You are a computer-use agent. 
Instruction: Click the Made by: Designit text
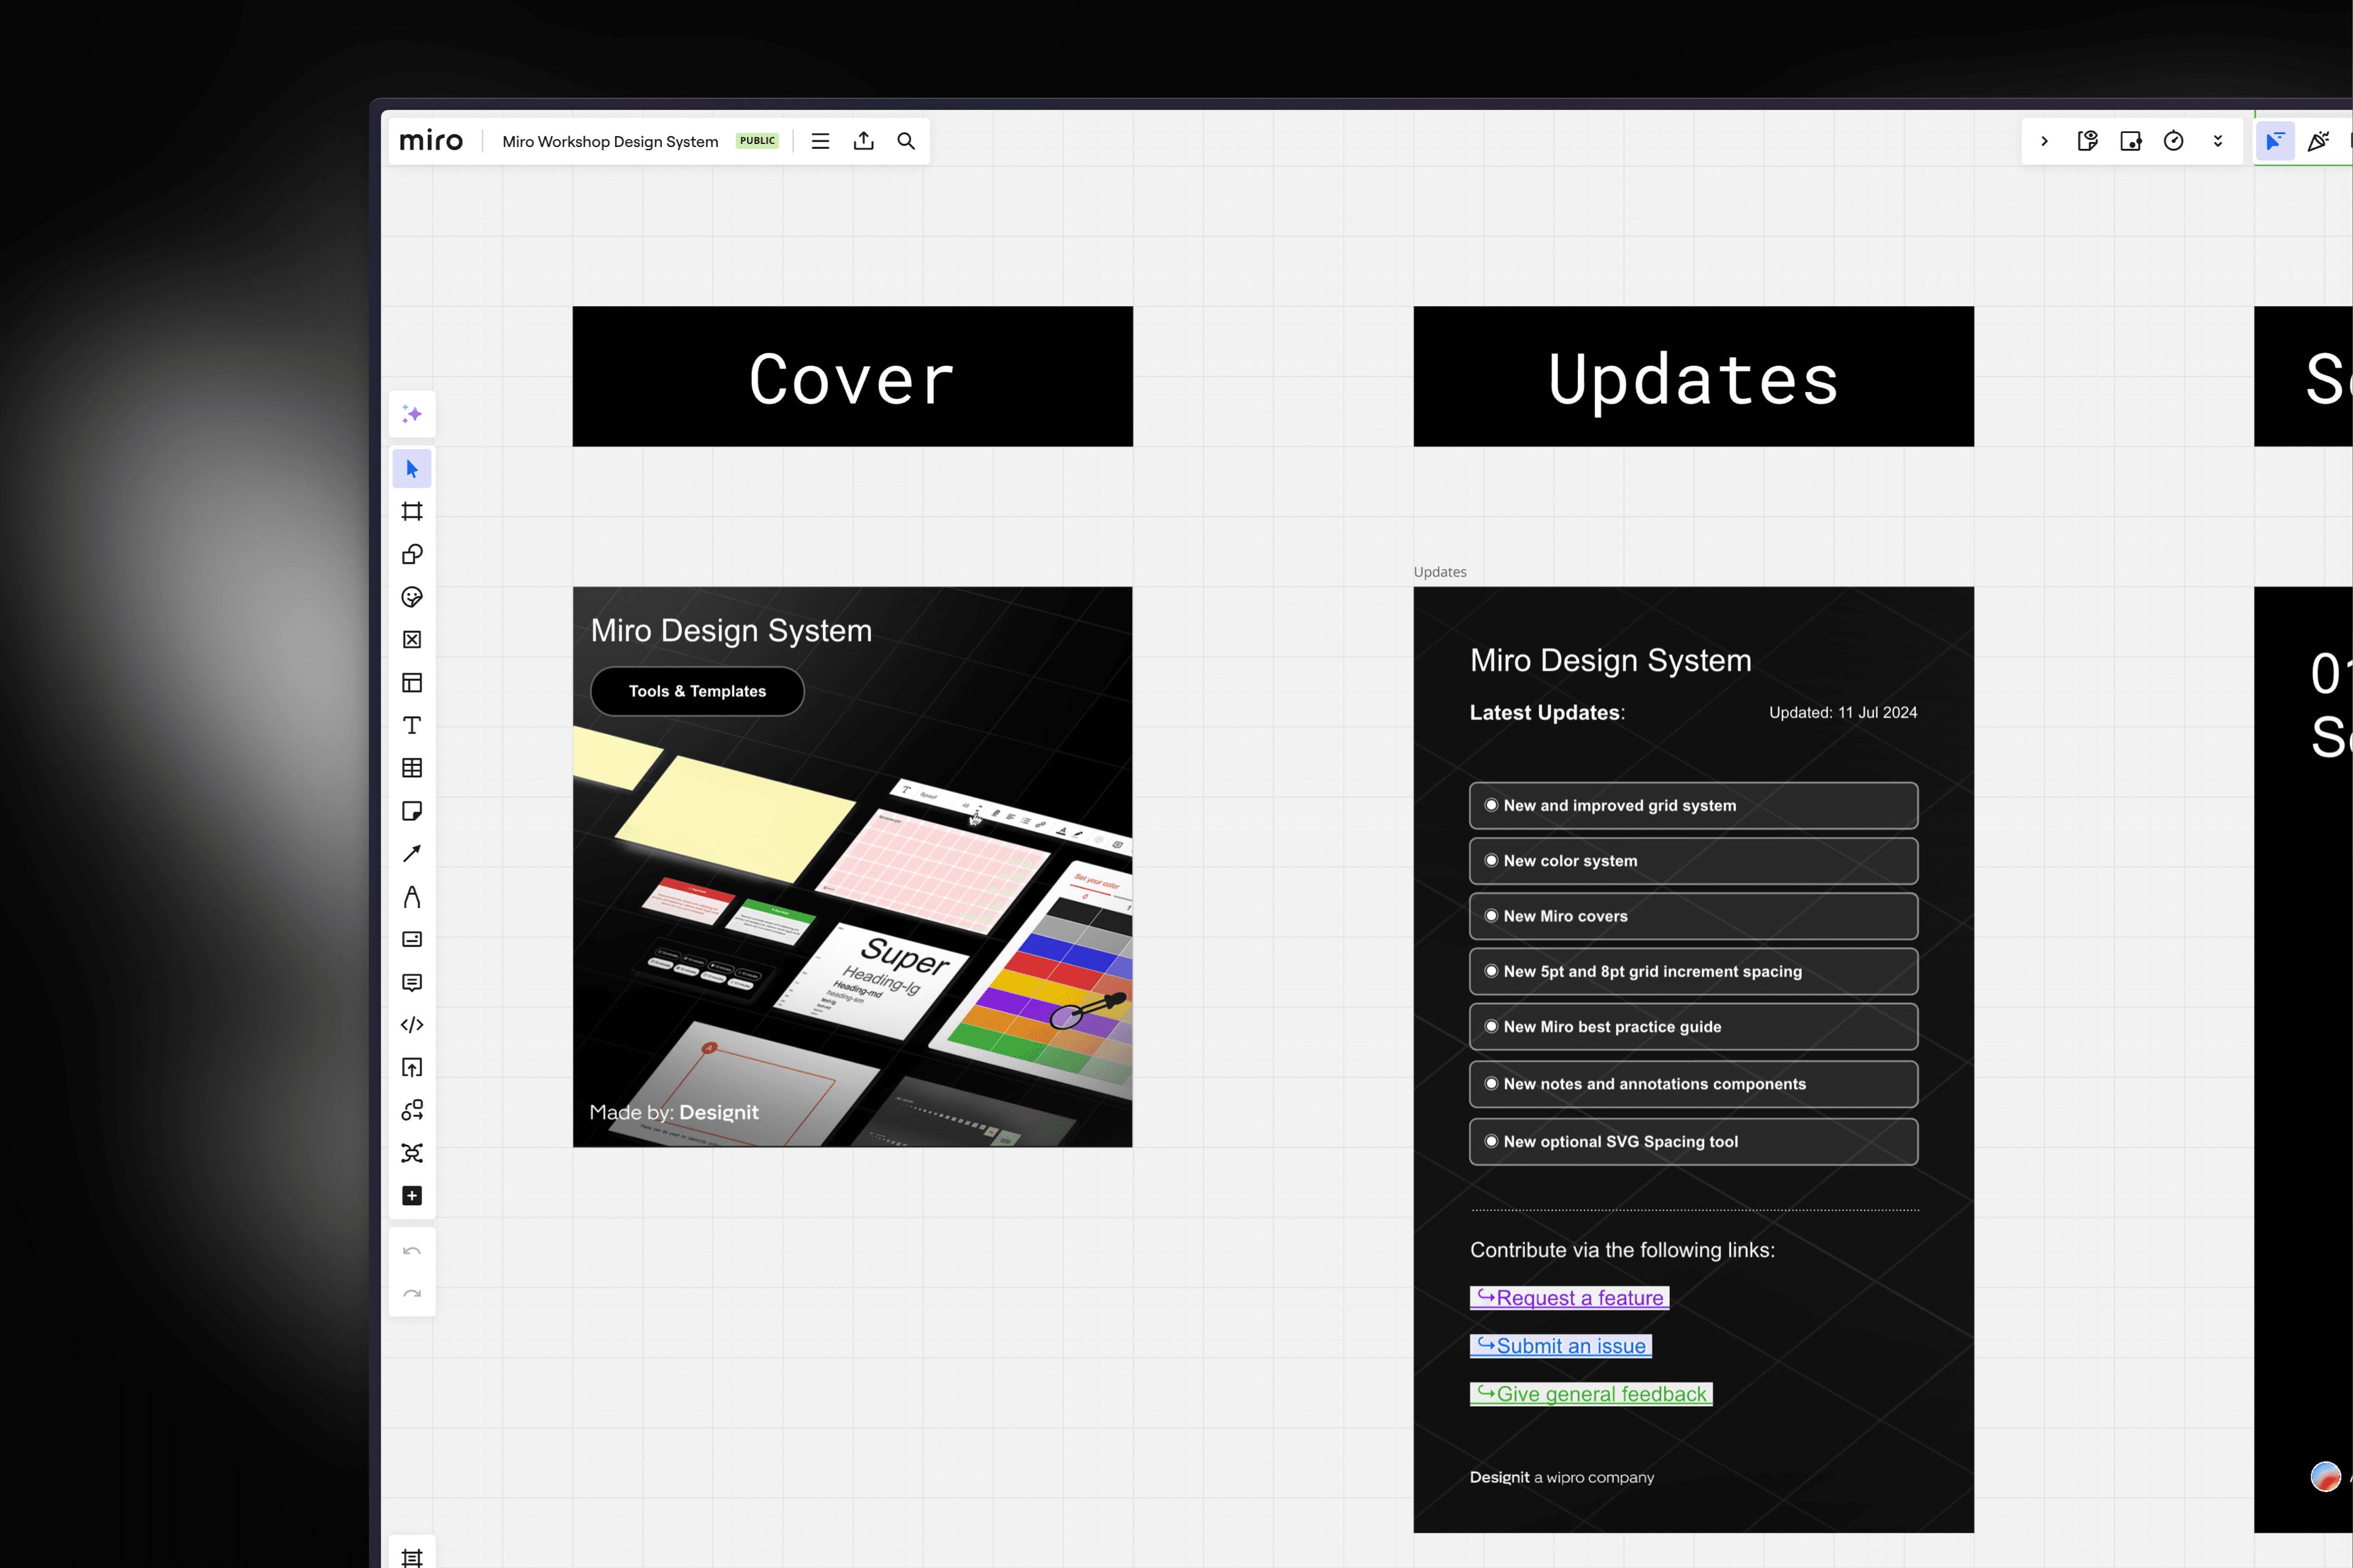click(674, 1113)
